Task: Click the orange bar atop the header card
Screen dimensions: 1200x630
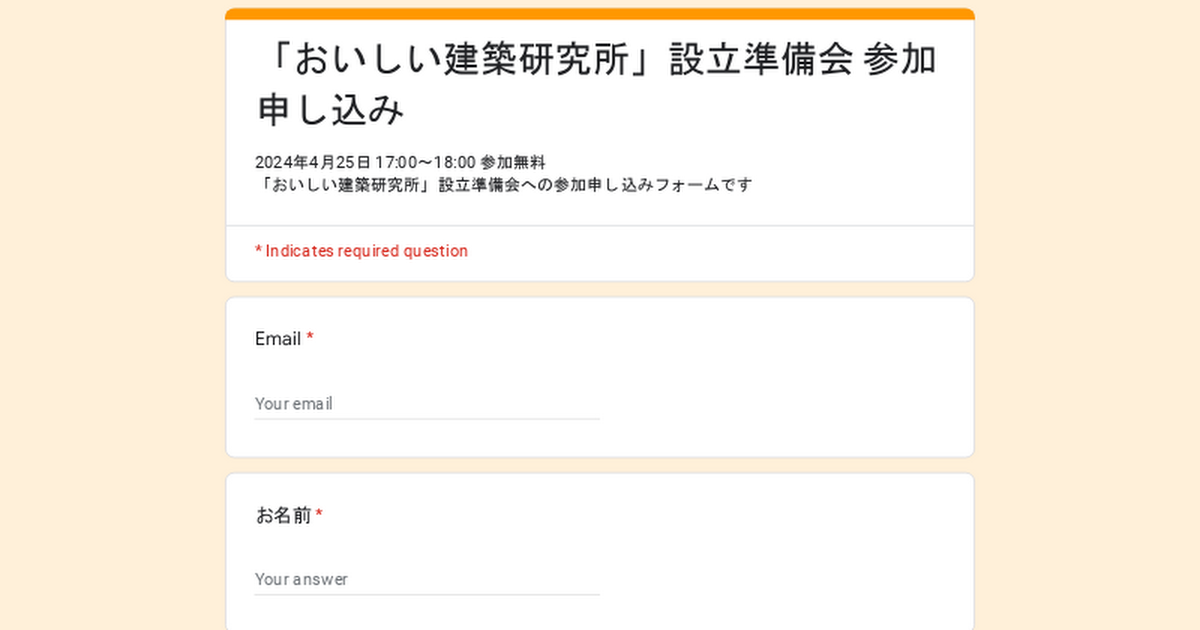Action: (x=600, y=14)
